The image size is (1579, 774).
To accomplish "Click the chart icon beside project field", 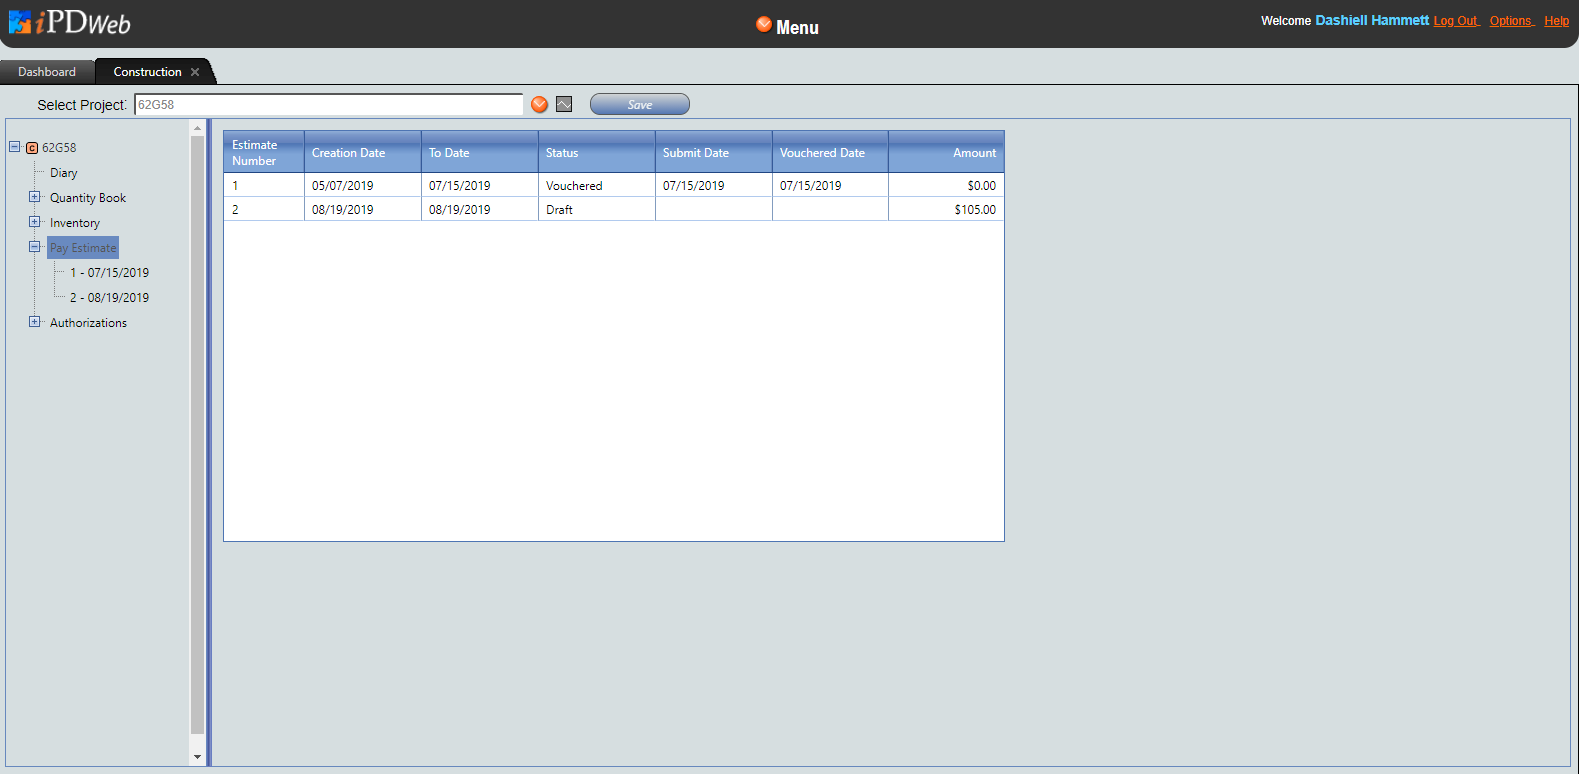I will click(564, 105).
